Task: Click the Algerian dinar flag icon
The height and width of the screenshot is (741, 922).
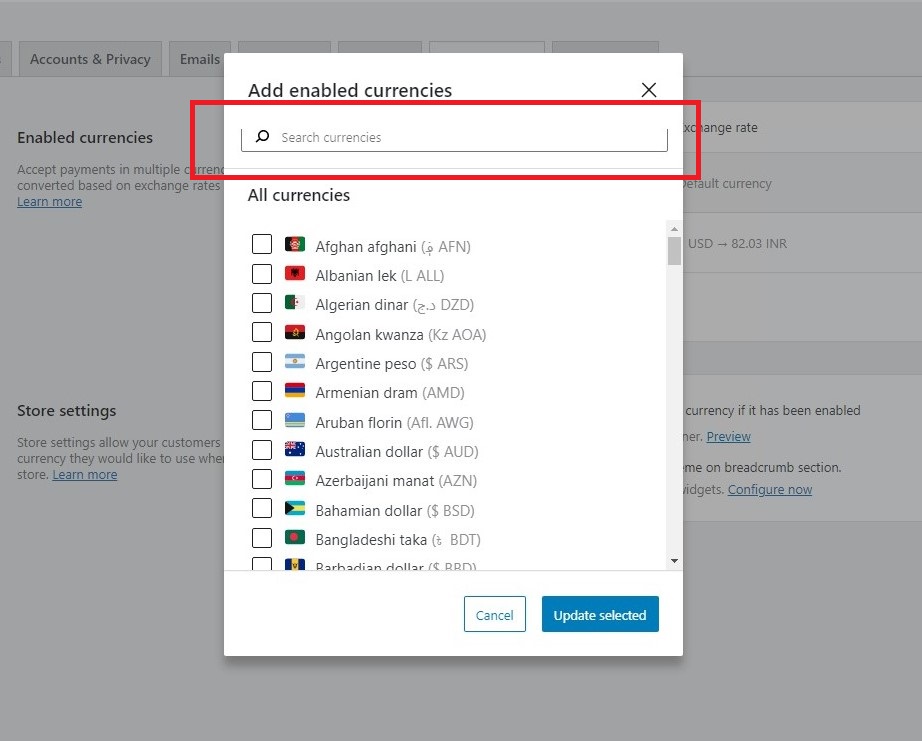Action: 294,304
